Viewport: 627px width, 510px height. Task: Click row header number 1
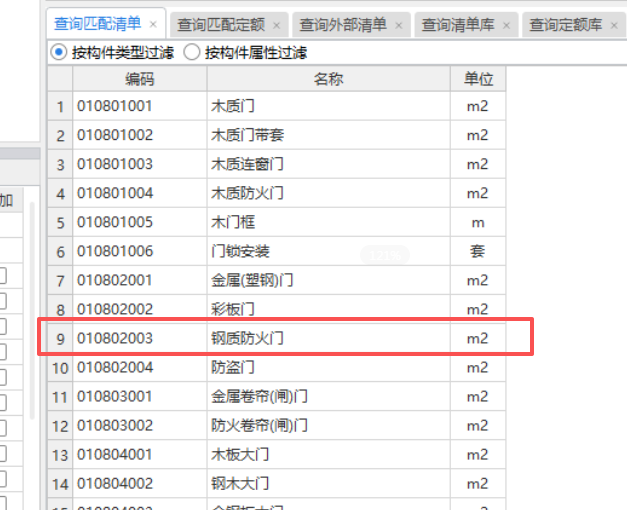tap(60, 107)
